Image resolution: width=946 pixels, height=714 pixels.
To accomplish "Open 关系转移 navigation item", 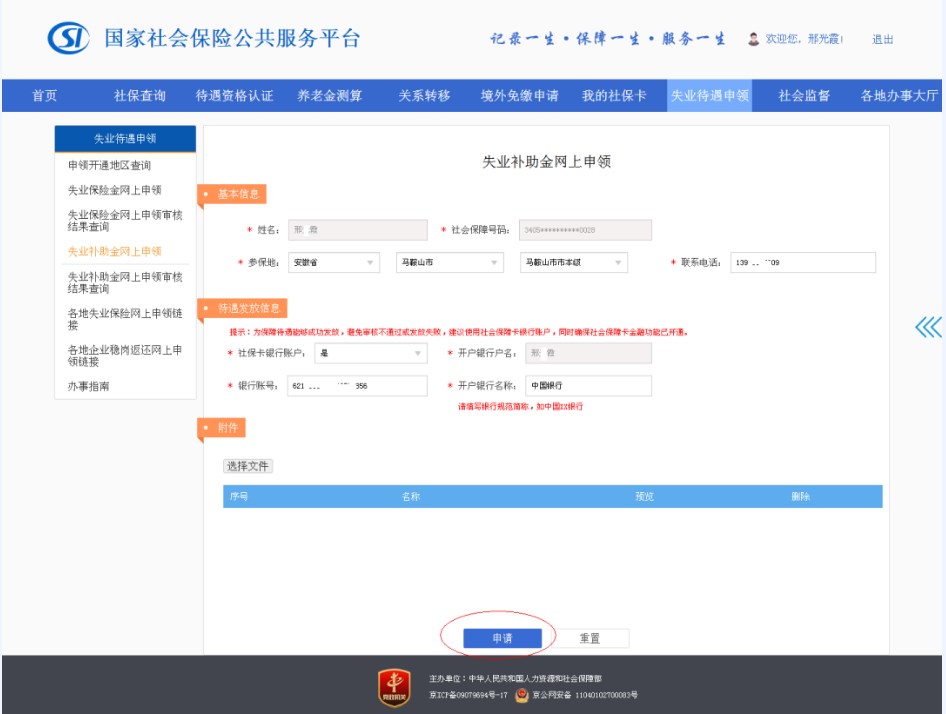I will [424, 95].
